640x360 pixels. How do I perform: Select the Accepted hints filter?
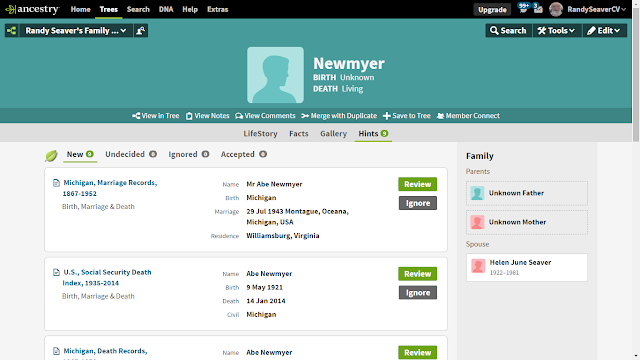244,154
